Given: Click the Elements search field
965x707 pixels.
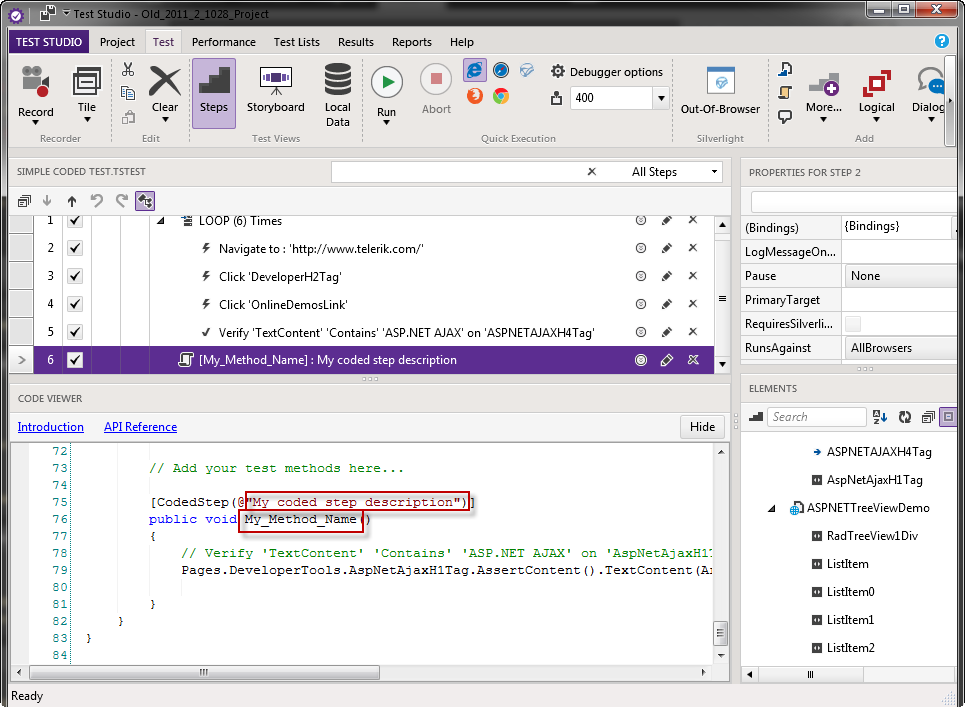Looking at the screenshot, I should pyautogui.click(x=817, y=417).
